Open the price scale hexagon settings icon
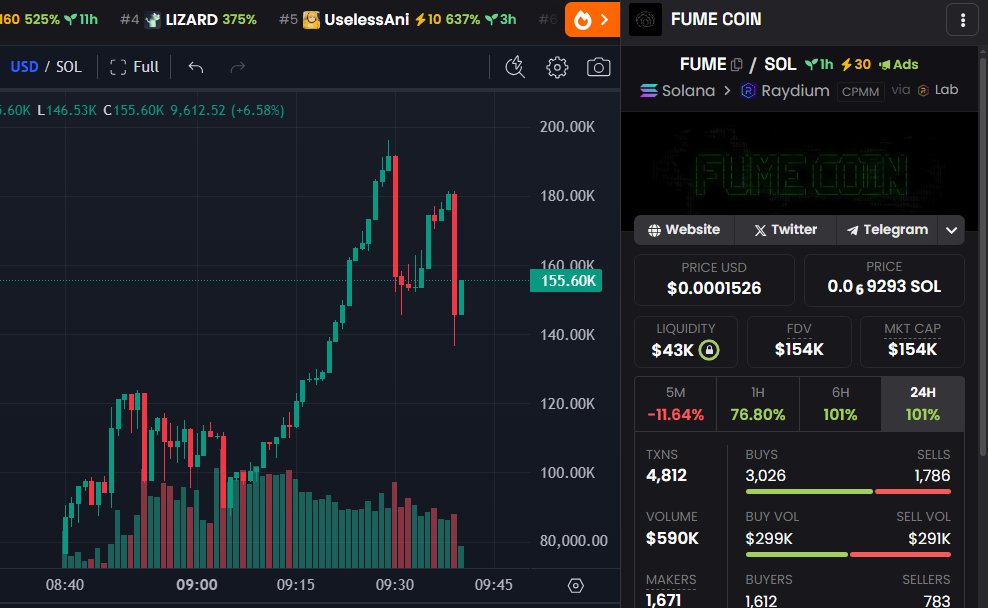988x608 pixels. point(575,586)
